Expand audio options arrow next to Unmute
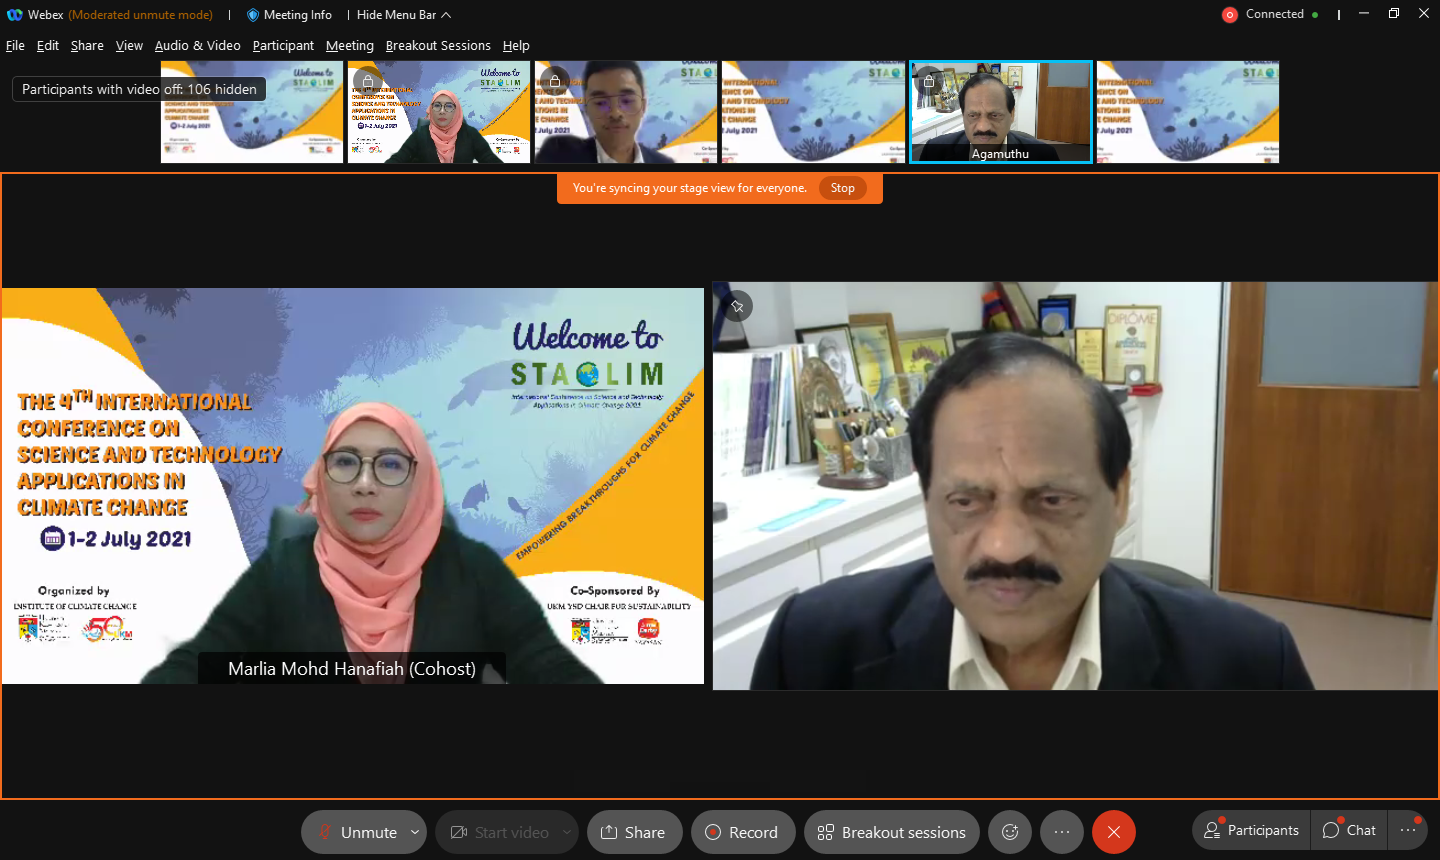 [x=415, y=832]
